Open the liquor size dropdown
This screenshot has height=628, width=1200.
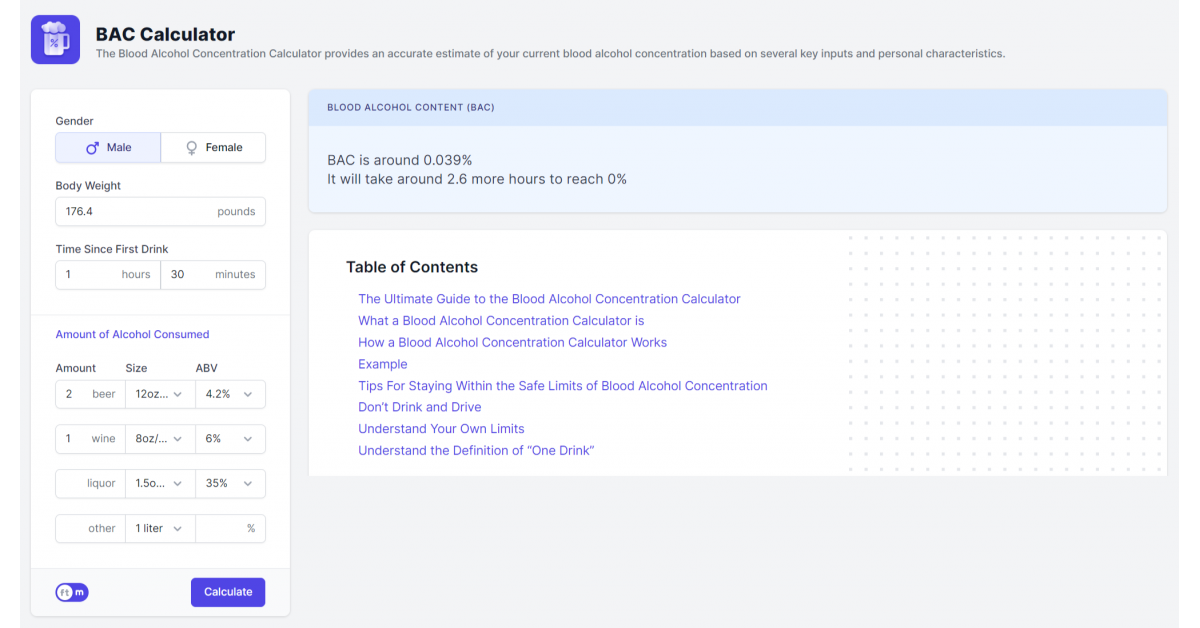pyautogui.click(x=159, y=484)
